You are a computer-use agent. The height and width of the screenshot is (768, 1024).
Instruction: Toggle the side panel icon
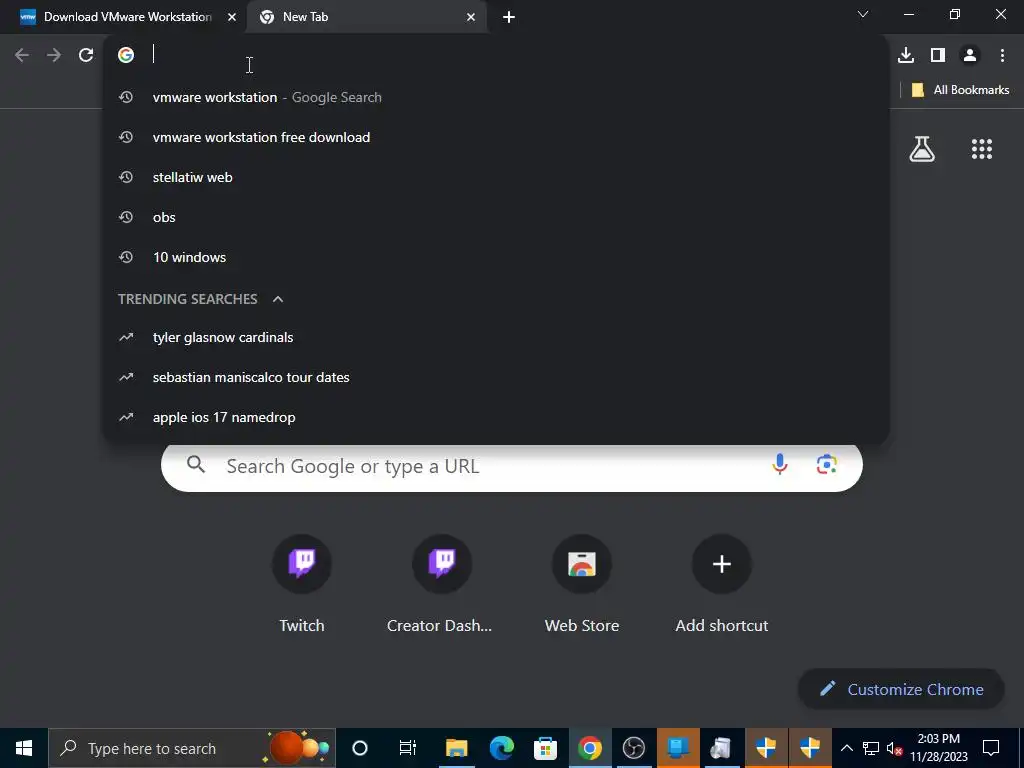[x=938, y=55]
